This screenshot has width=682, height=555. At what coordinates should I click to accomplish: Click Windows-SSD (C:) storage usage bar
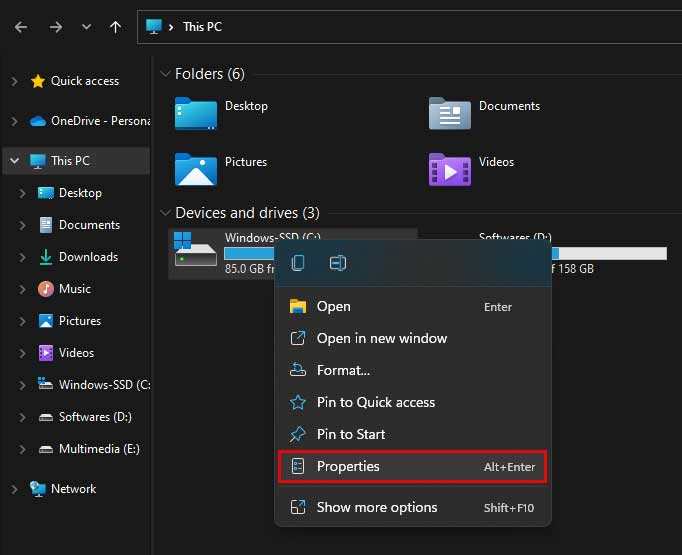tap(249, 253)
